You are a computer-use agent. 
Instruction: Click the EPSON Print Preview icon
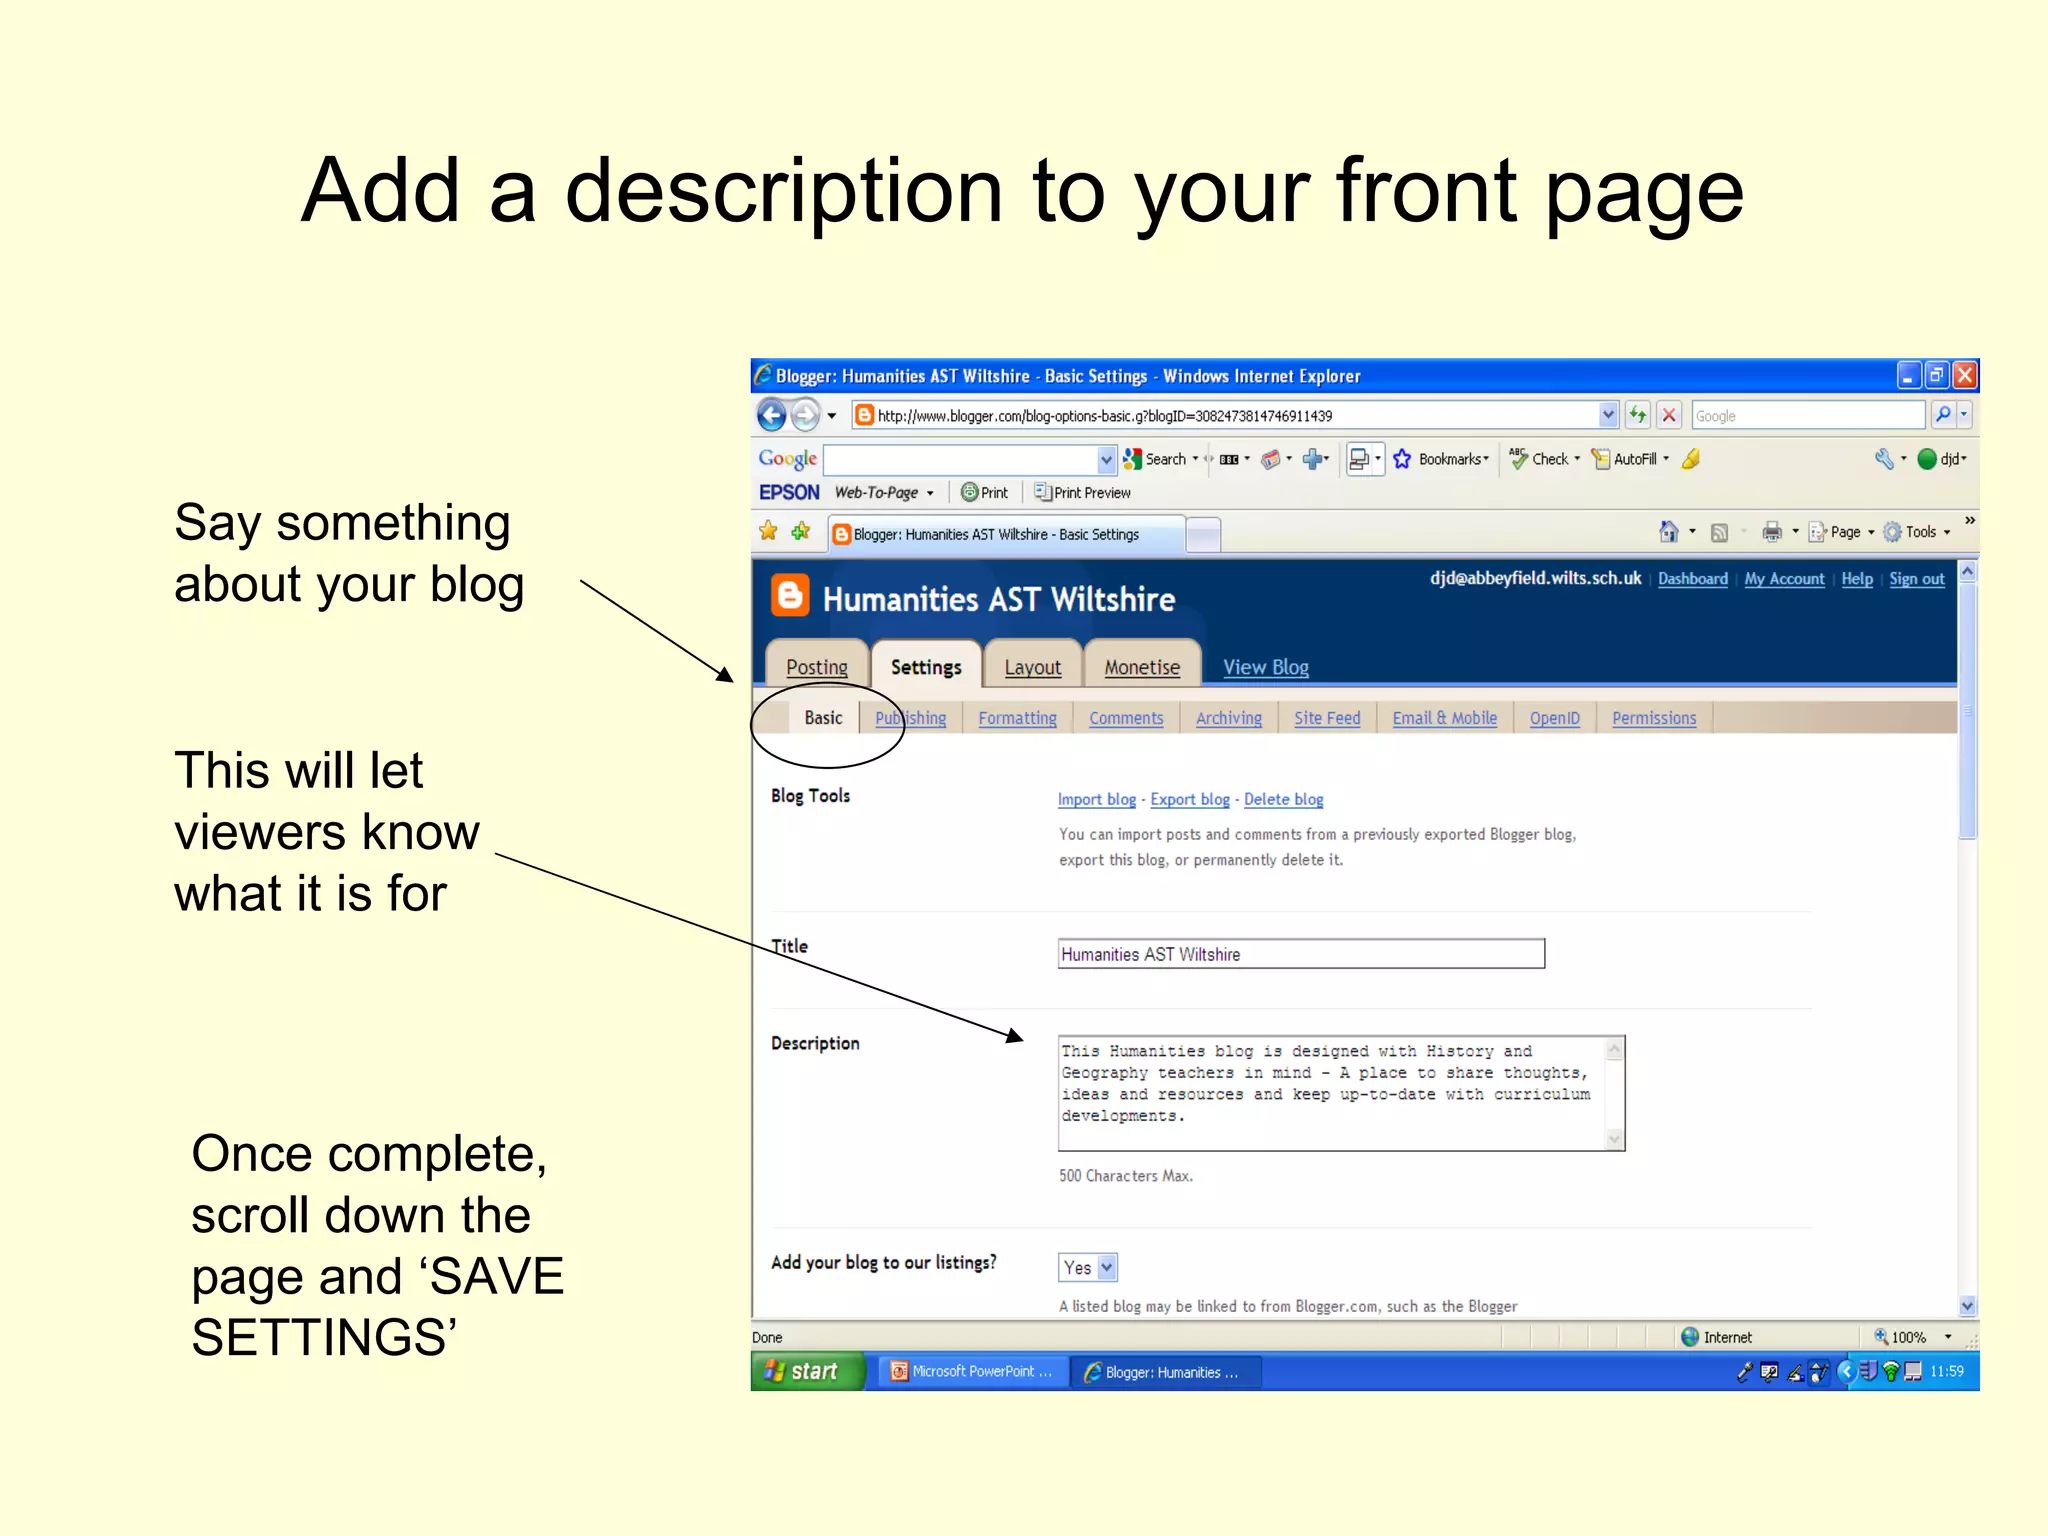click(1043, 492)
